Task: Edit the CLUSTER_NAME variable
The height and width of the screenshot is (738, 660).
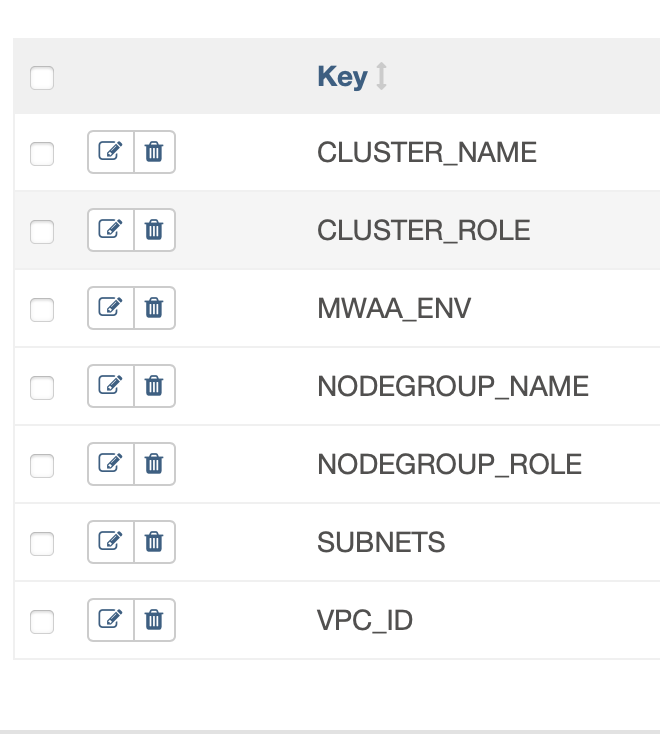Action: [x=111, y=152]
